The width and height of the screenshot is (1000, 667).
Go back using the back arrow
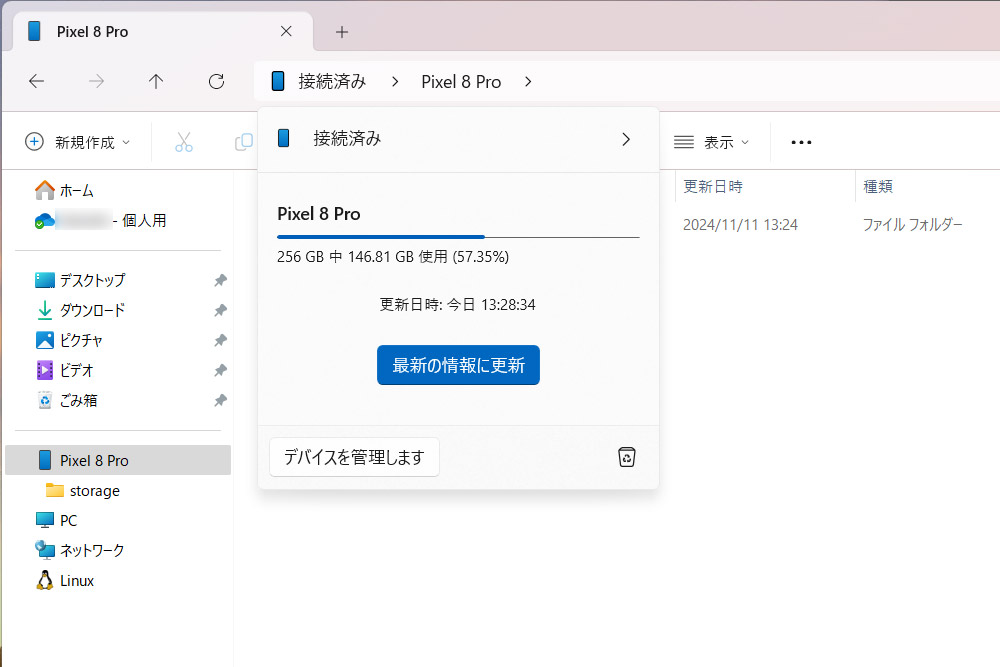pos(37,82)
